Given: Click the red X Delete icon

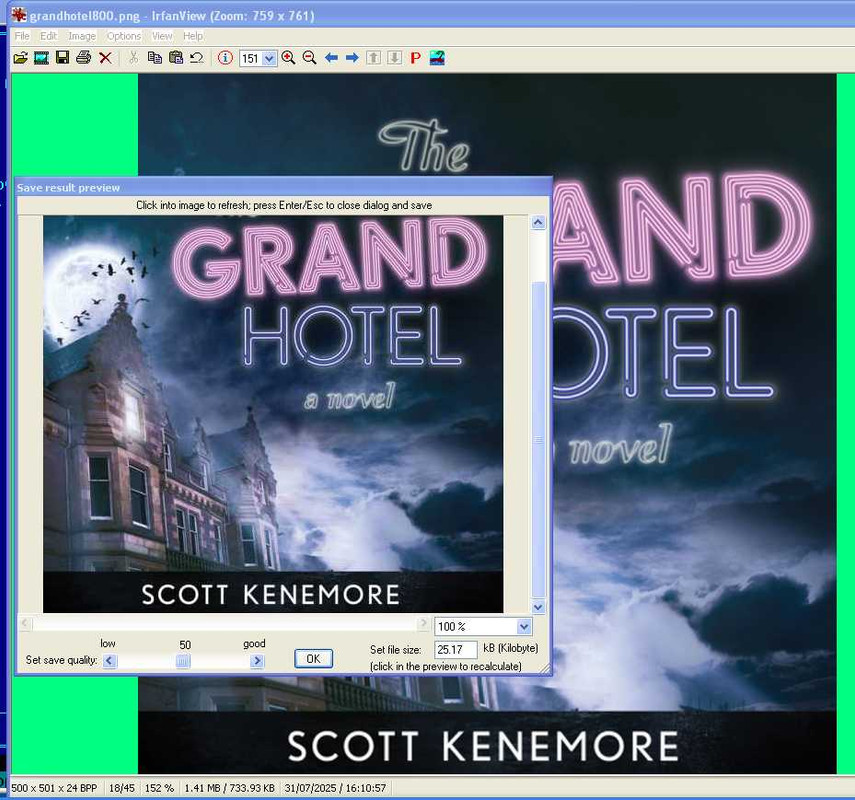Looking at the screenshot, I should [105, 58].
